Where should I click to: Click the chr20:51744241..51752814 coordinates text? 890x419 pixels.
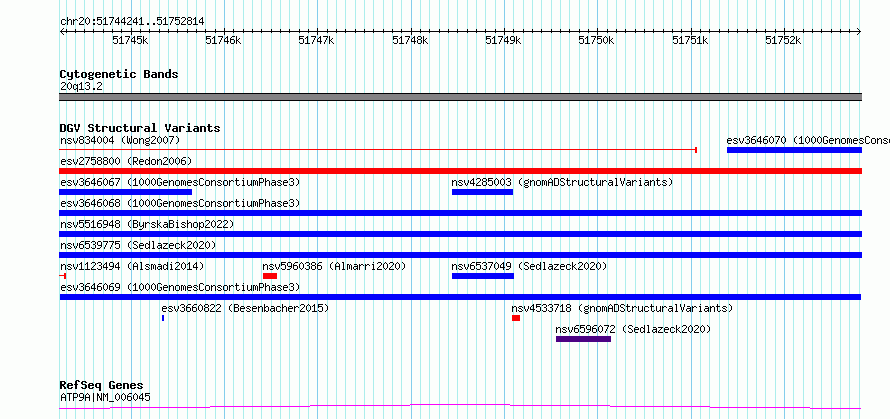[x=132, y=22]
